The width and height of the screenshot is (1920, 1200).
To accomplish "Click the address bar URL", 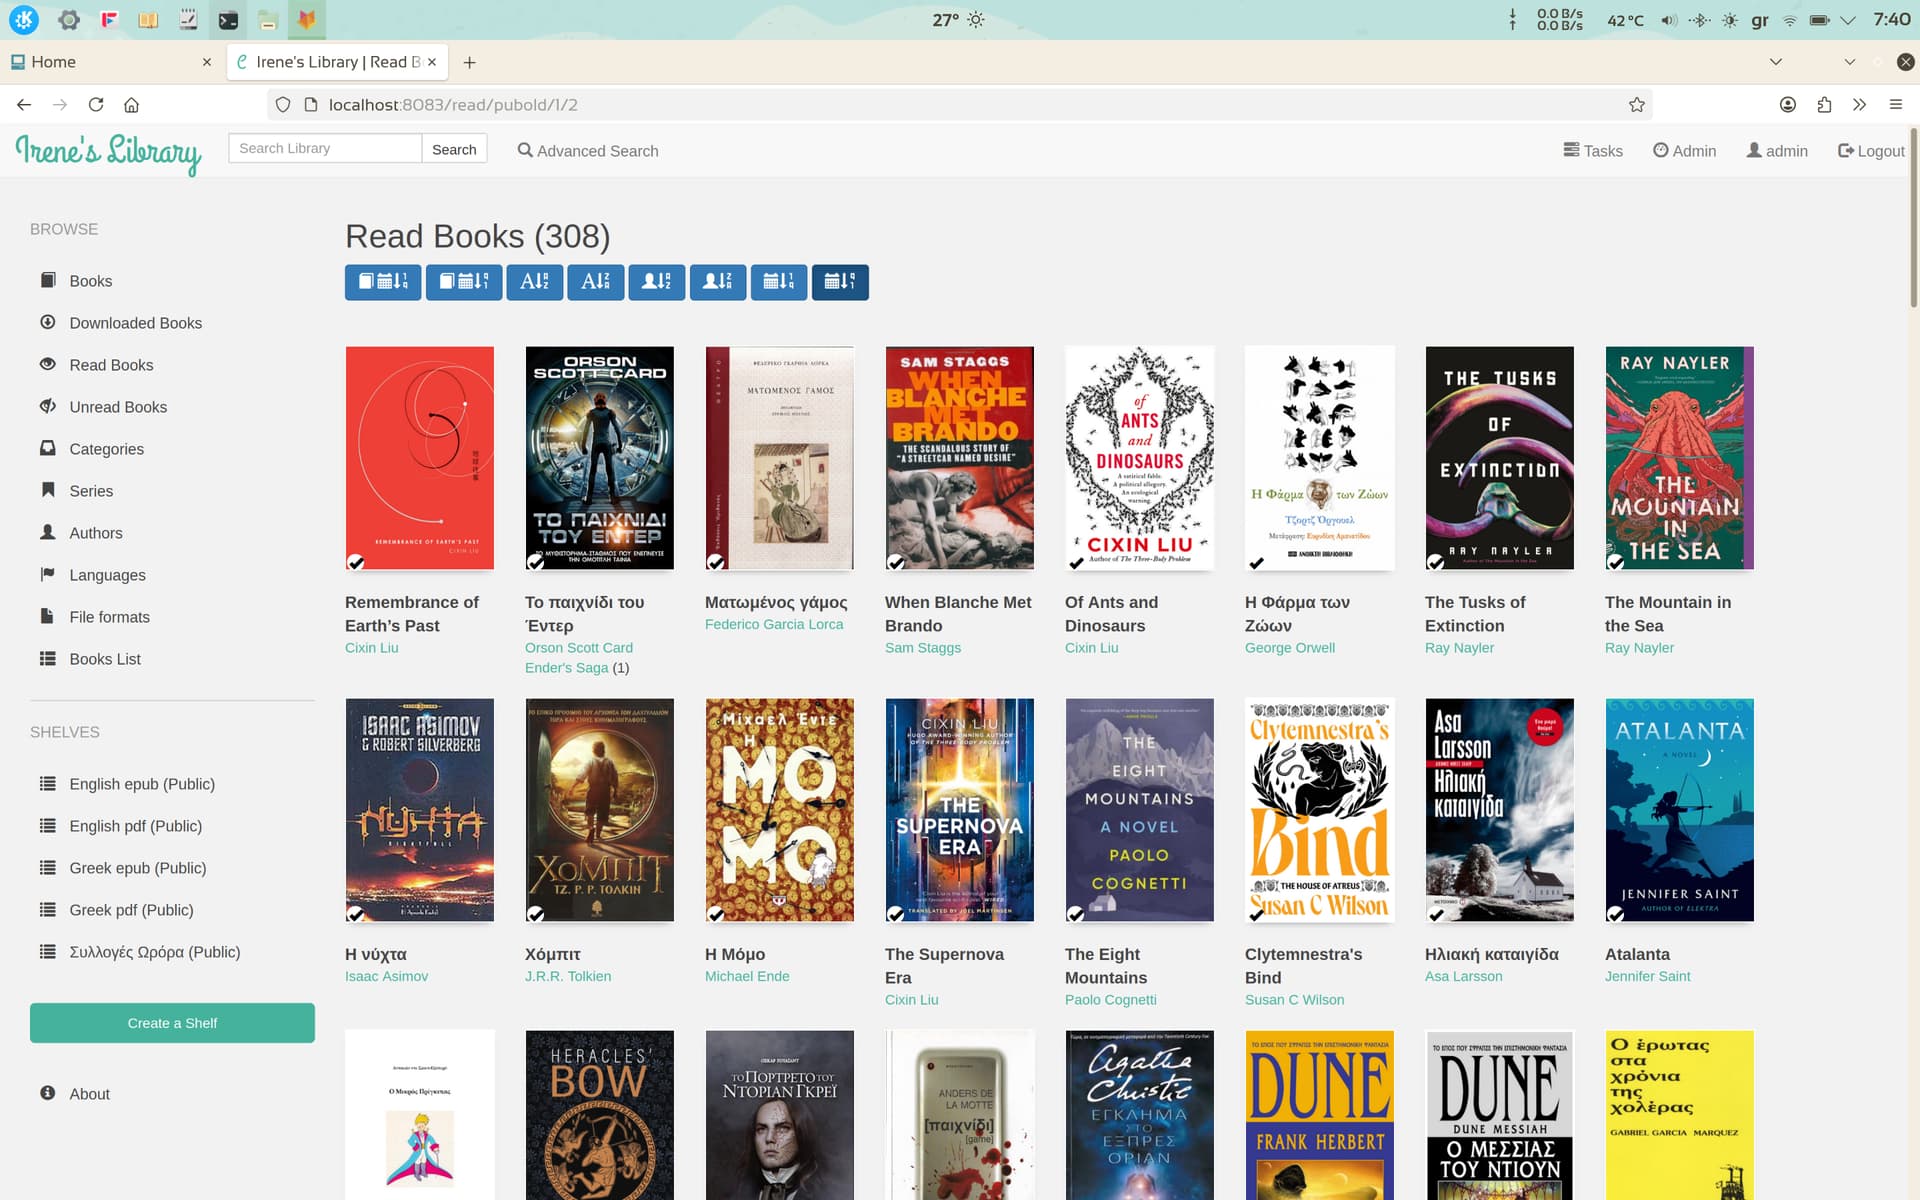I will [453, 105].
